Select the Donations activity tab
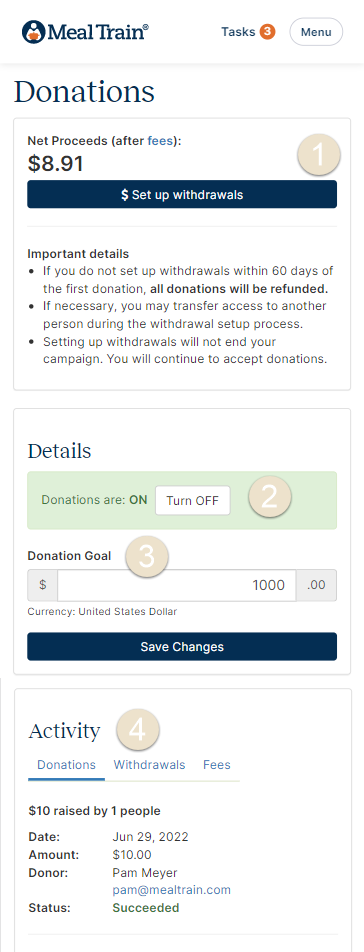The width and height of the screenshot is (364, 952). (67, 765)
